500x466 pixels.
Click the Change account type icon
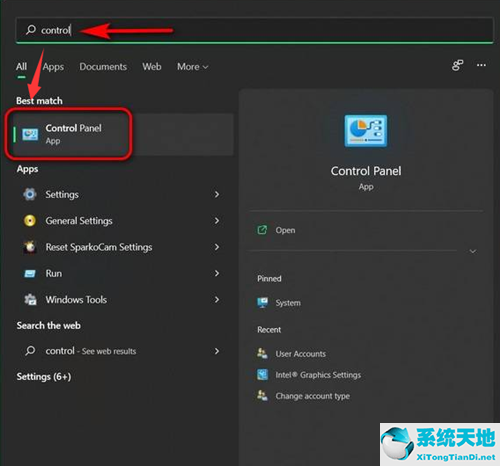coord(262,396)
